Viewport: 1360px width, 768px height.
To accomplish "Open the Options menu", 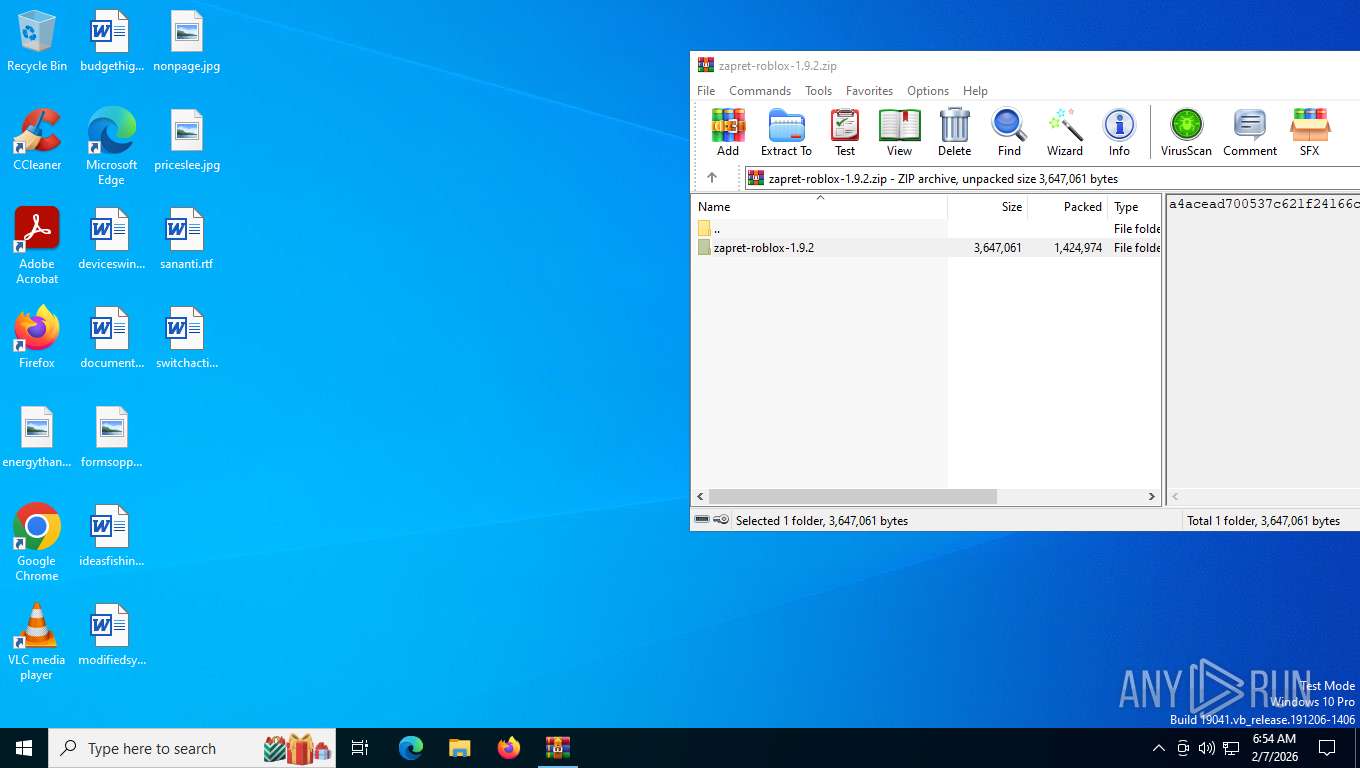I will [928, 90].
